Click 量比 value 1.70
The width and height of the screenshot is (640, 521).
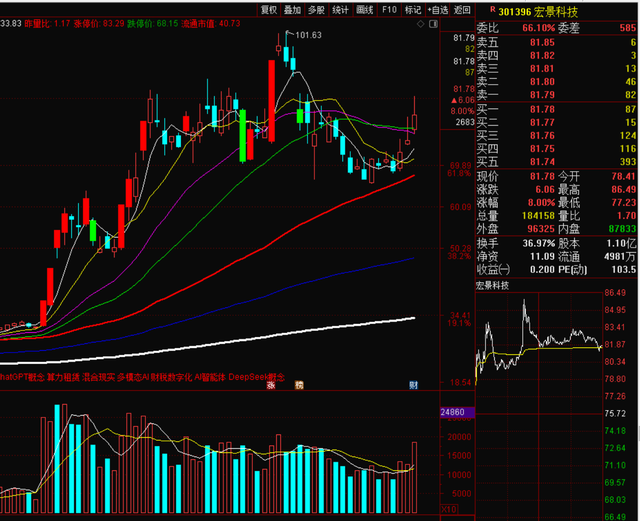pyautogui.click(x=627, y=216)
